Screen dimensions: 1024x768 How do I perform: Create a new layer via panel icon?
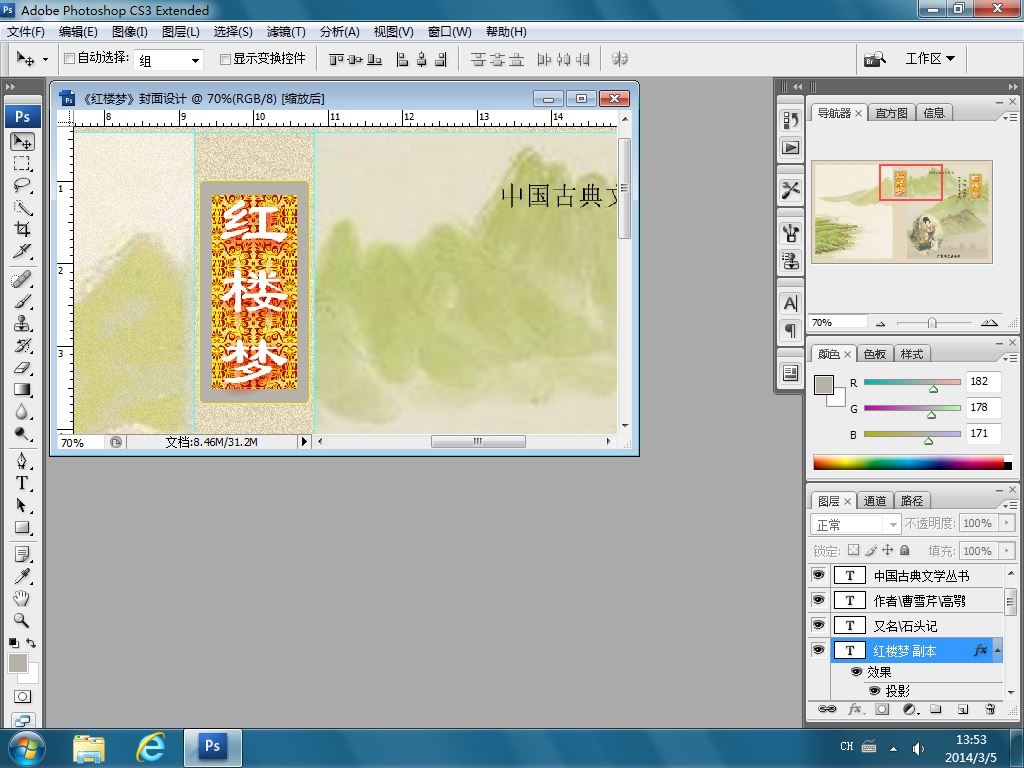coord(963,709)
